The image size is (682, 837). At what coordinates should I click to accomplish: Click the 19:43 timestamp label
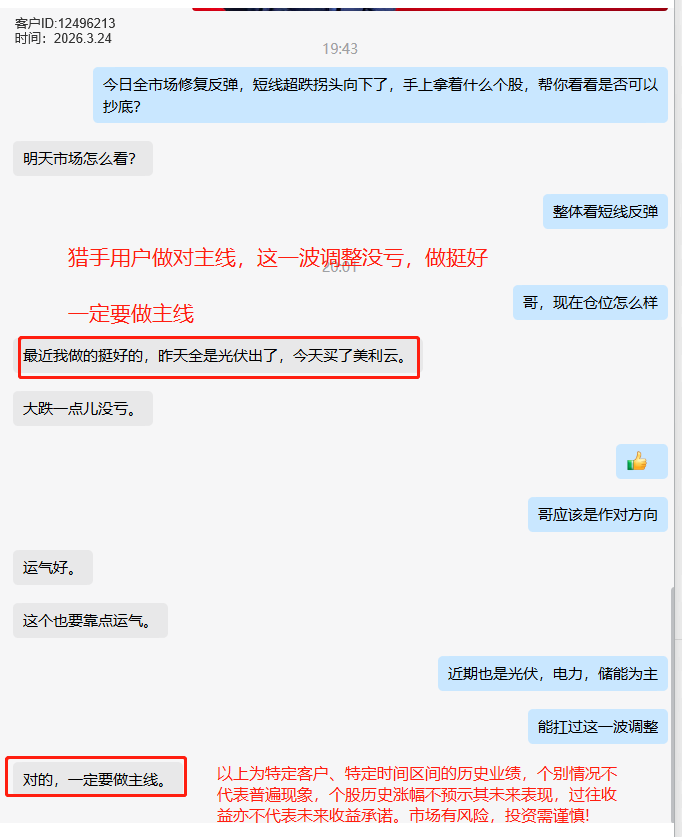(x=340, y=49)
